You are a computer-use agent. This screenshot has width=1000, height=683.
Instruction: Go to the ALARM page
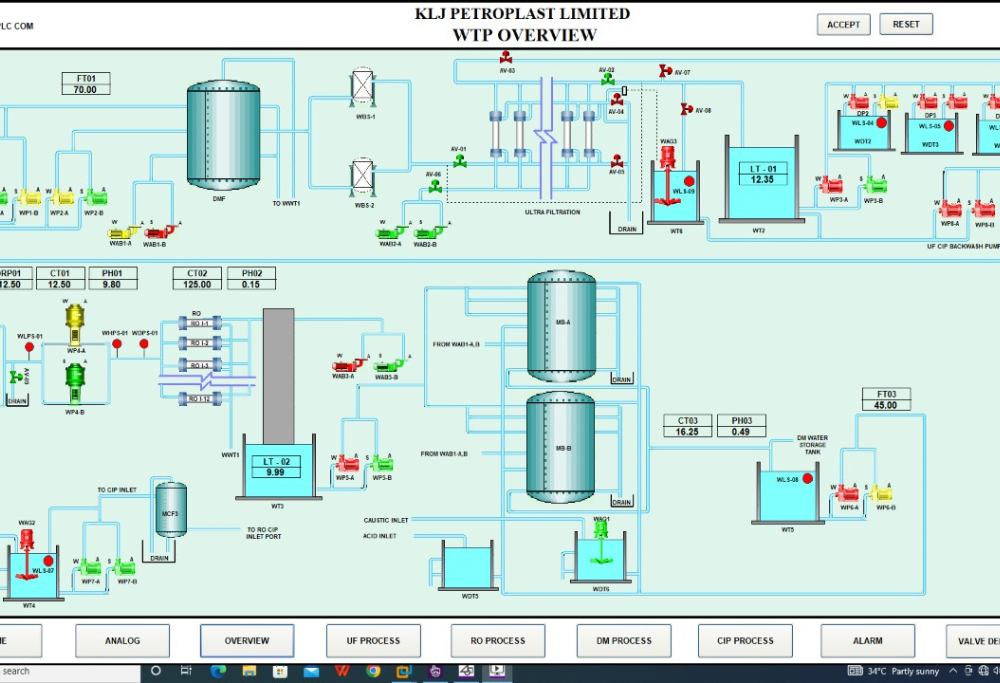coord(867,641)
